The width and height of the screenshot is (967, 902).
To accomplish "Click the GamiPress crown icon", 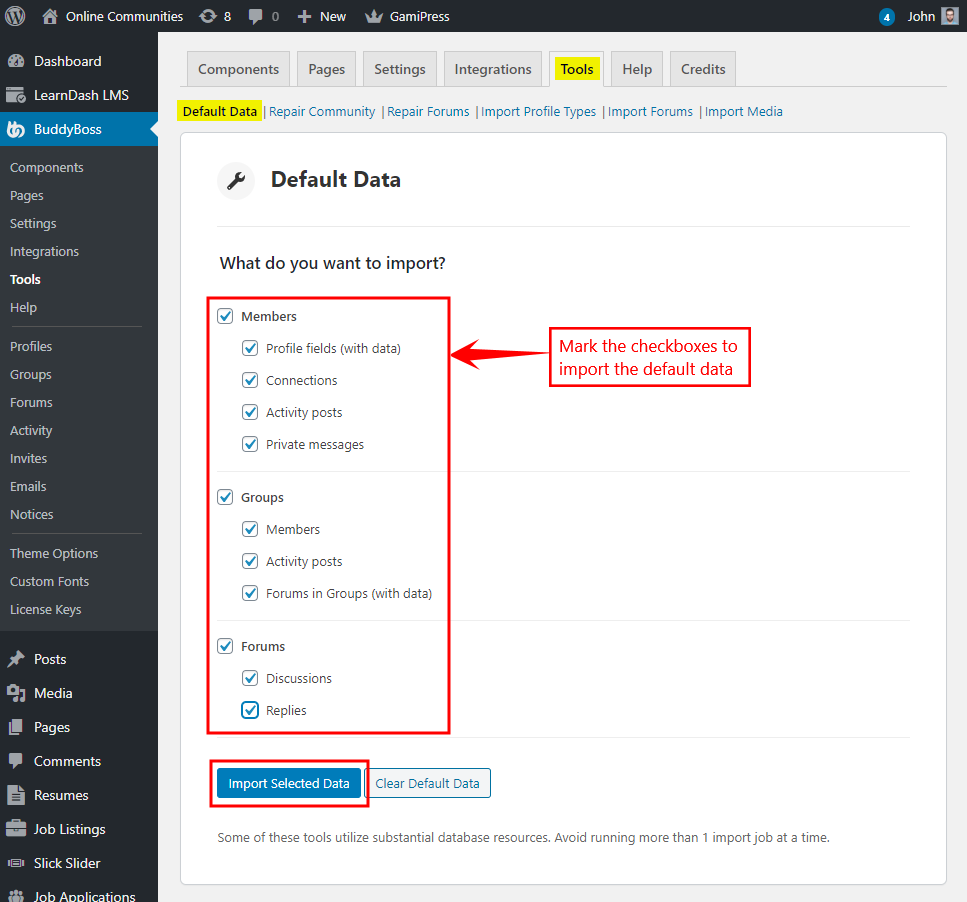I will click(x=374, y=16).
